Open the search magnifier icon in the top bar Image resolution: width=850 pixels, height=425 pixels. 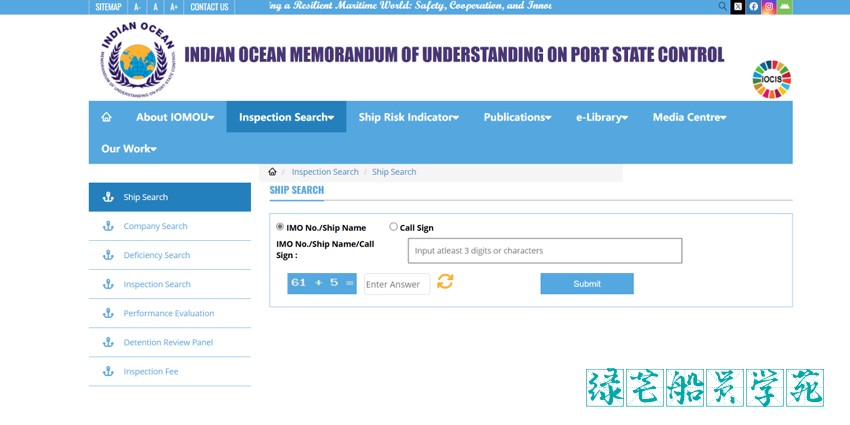(x=722, y=7)
